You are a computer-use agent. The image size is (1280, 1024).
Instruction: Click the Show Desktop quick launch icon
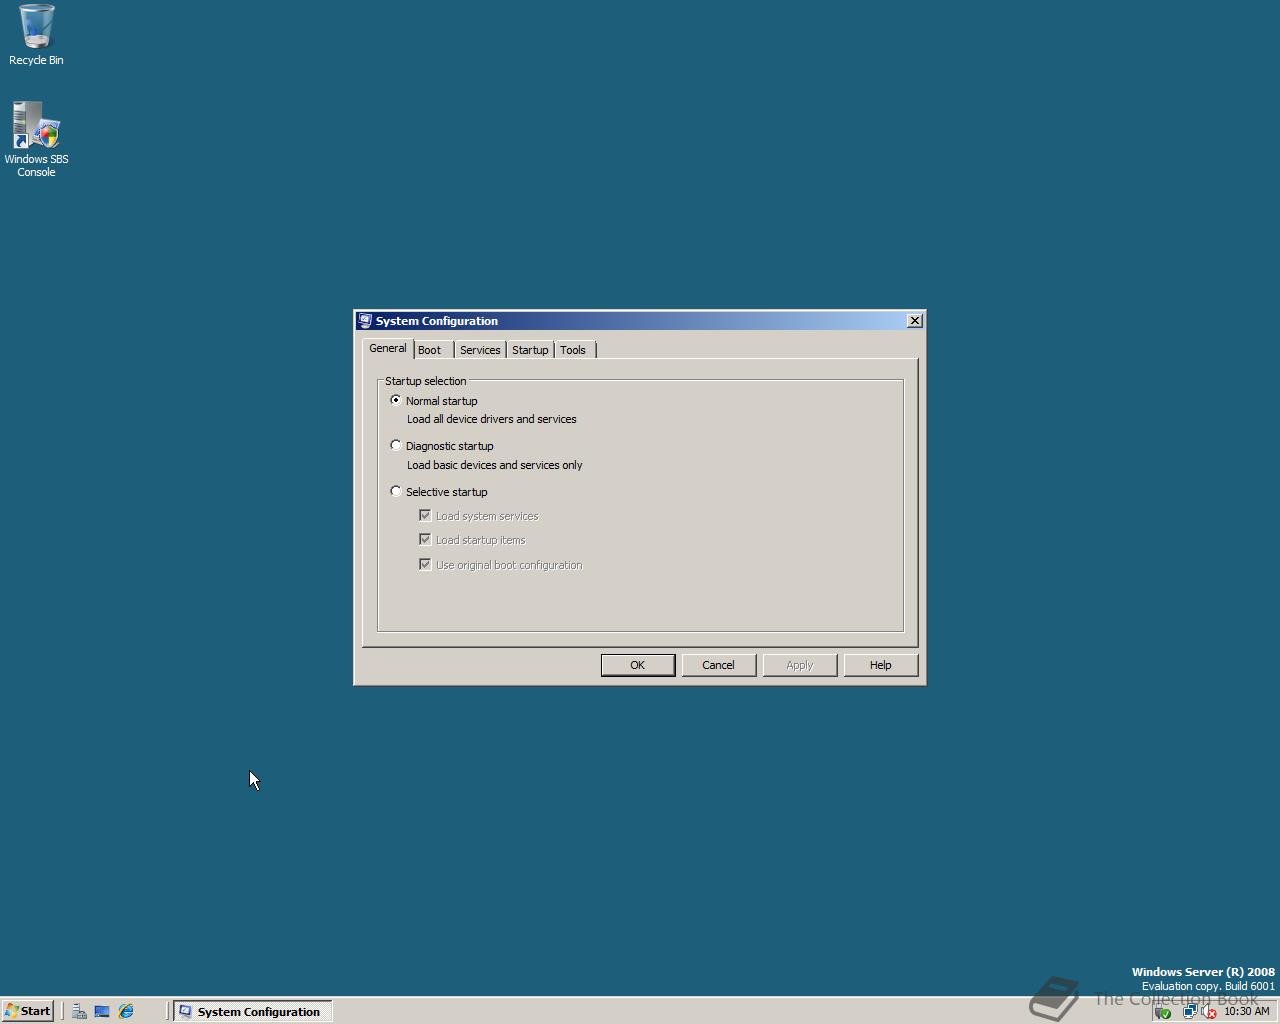click(102, 1011)
